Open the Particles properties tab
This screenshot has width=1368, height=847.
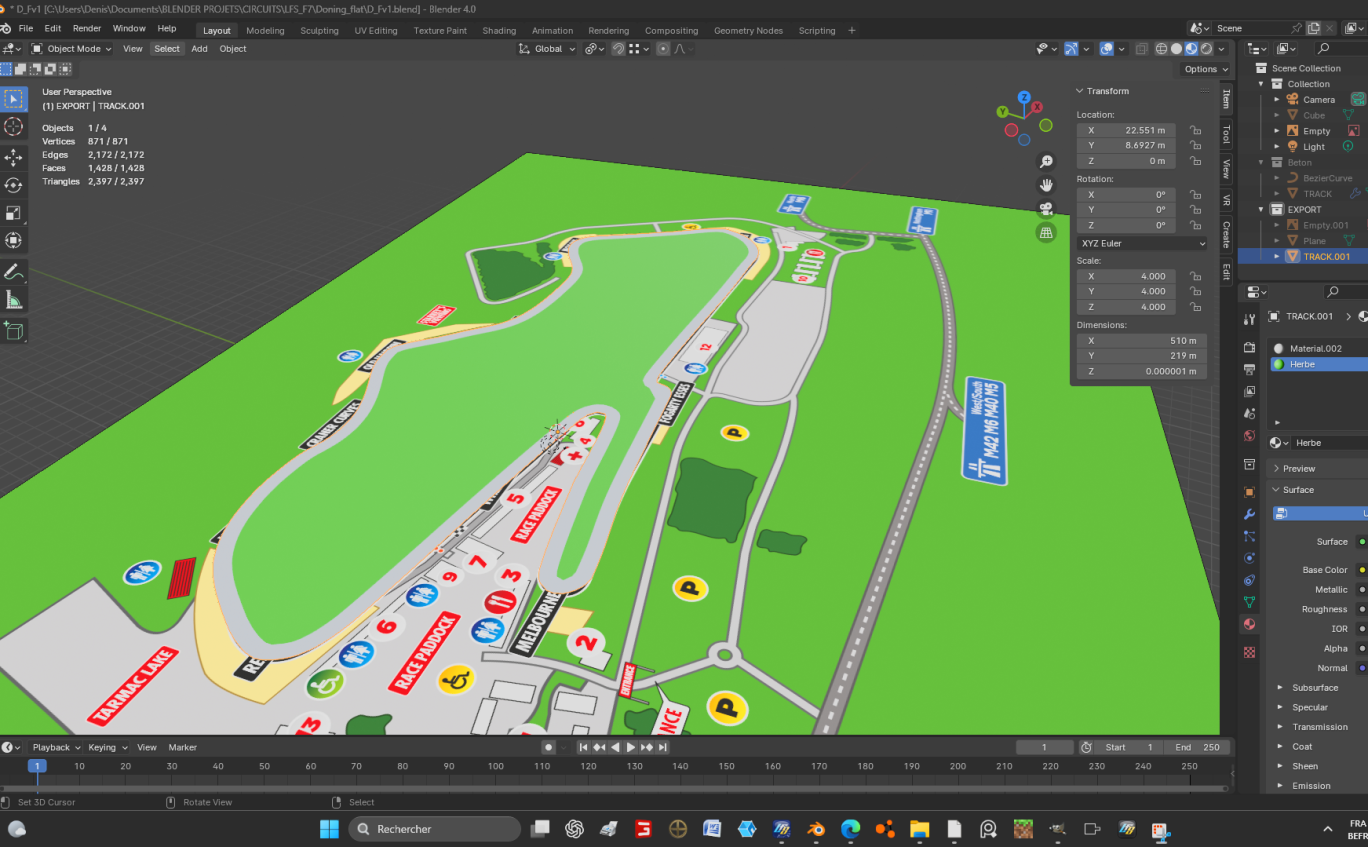(x=1249, y=536)
